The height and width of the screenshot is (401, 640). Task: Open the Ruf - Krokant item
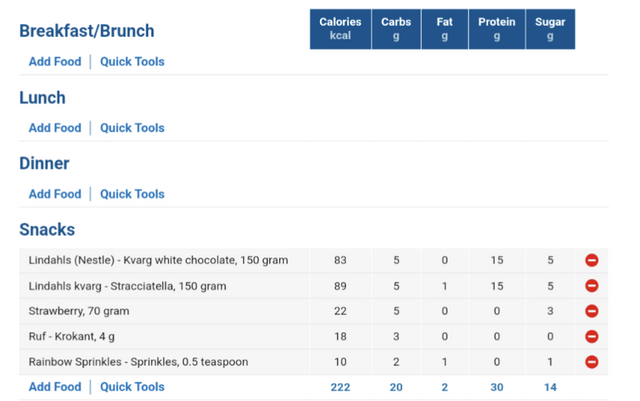click(71, 336)
